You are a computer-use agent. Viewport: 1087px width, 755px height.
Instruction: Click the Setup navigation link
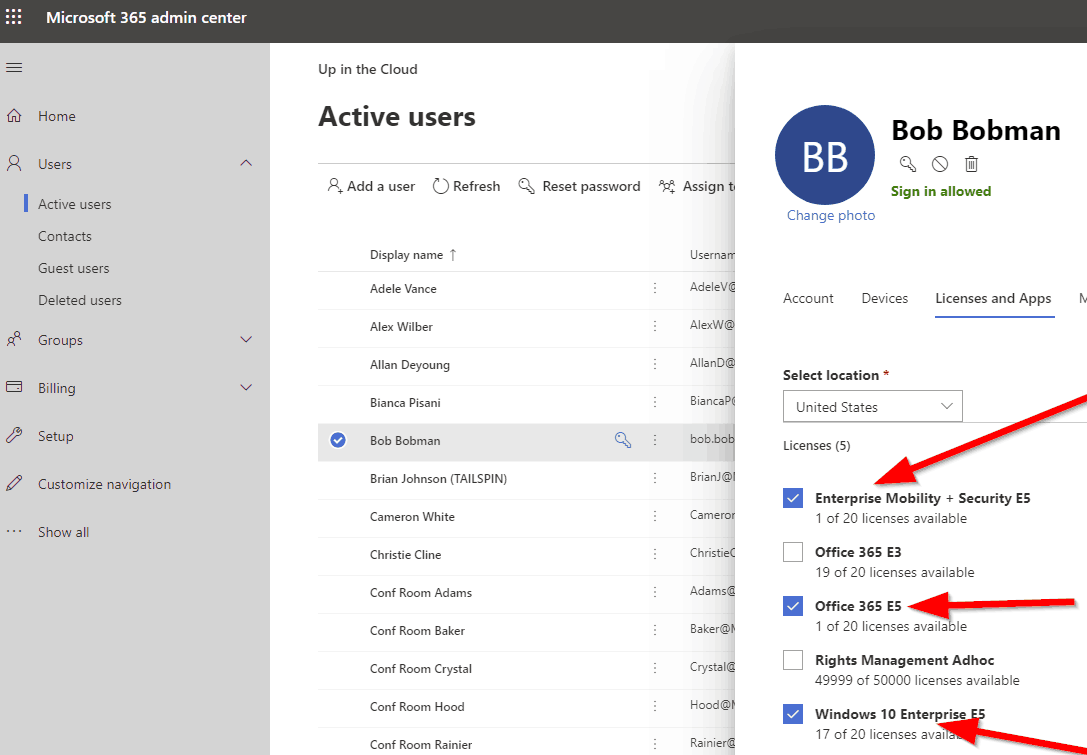[55, 436]
